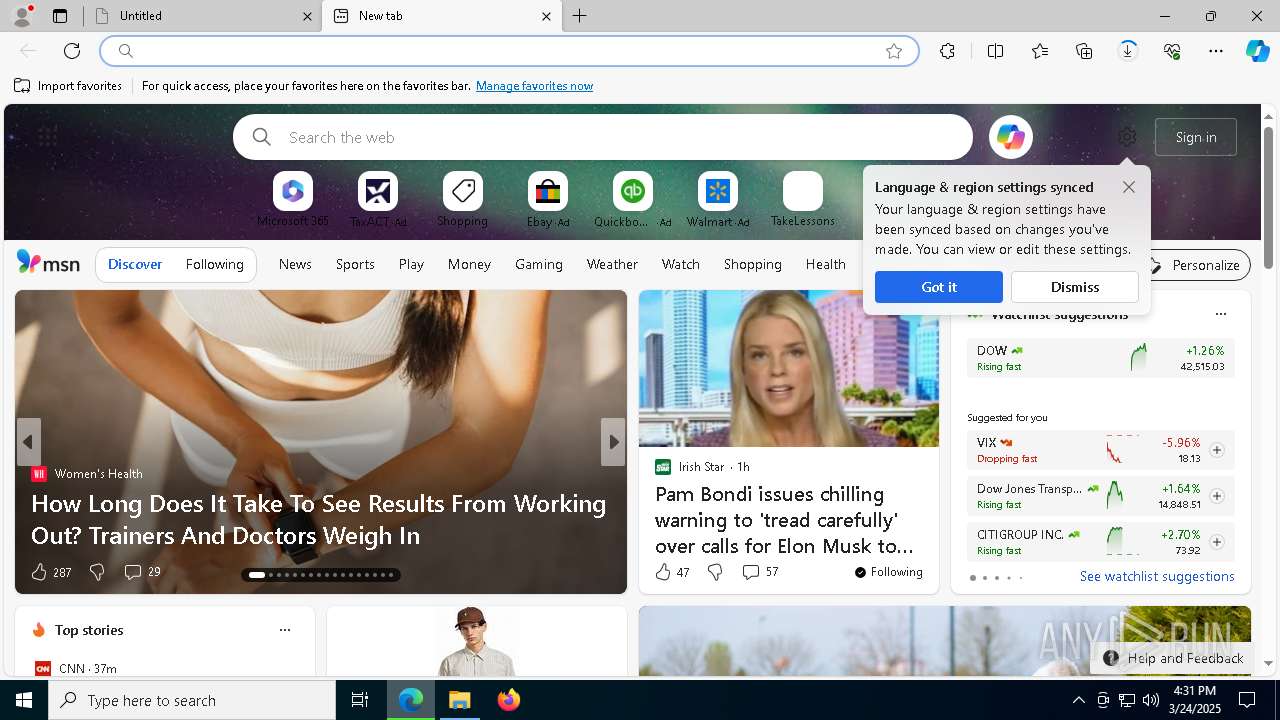Screen dimensions: 1280x720
Task: Toggle Following on Irish Star article
Action: click(x=888, y=572)
